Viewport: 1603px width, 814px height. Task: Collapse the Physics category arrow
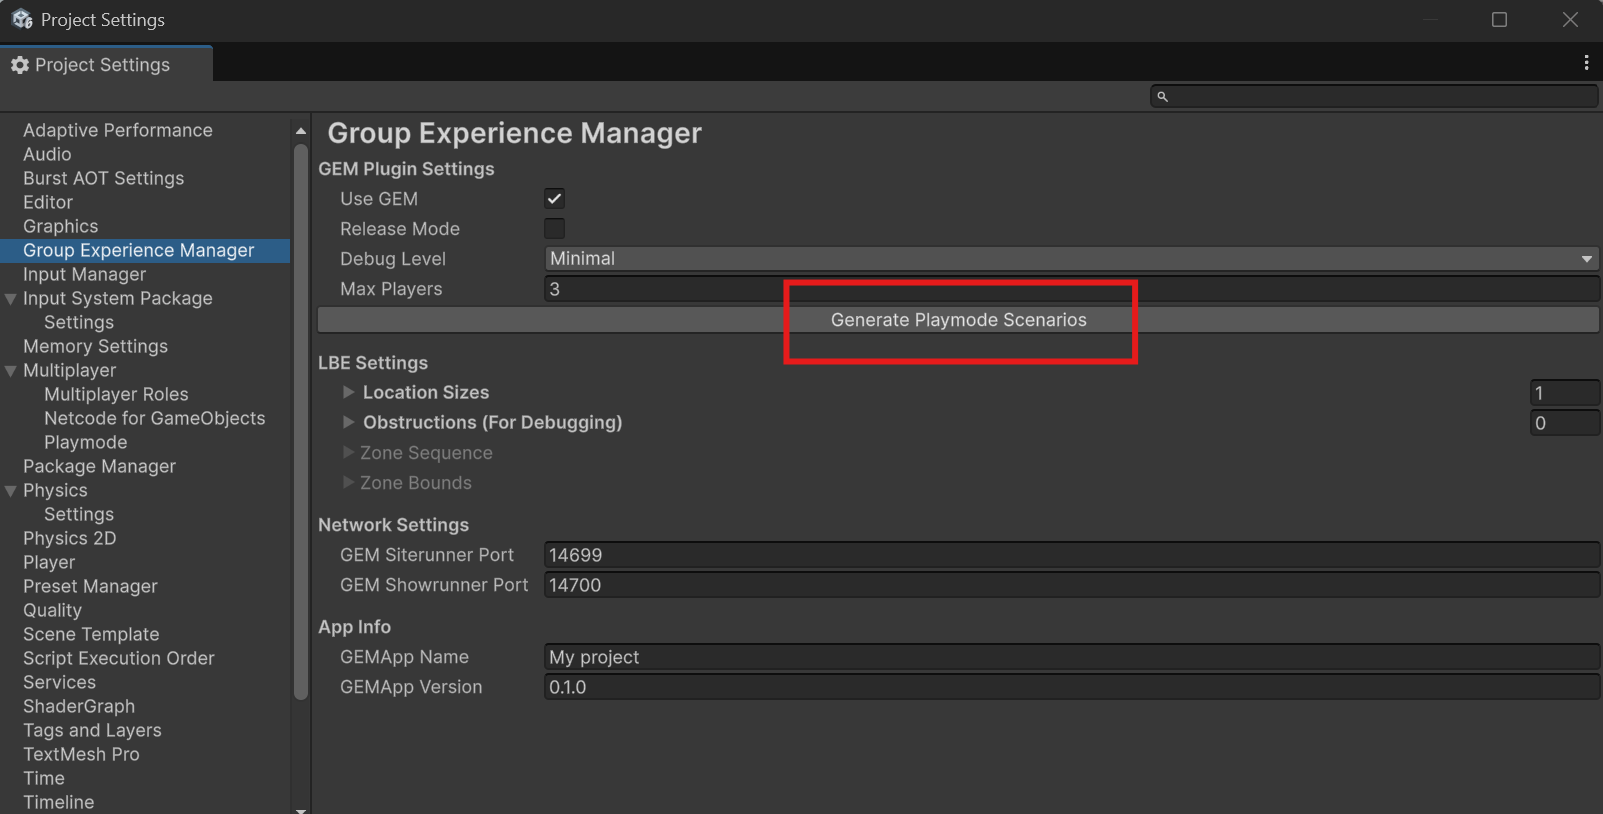click(x=11, y=491)
